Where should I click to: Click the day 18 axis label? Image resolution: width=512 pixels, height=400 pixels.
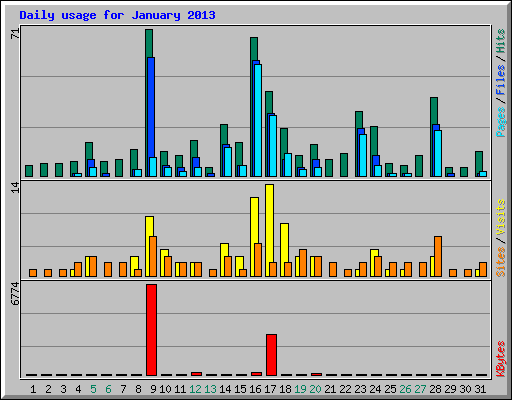pos(285,389)
